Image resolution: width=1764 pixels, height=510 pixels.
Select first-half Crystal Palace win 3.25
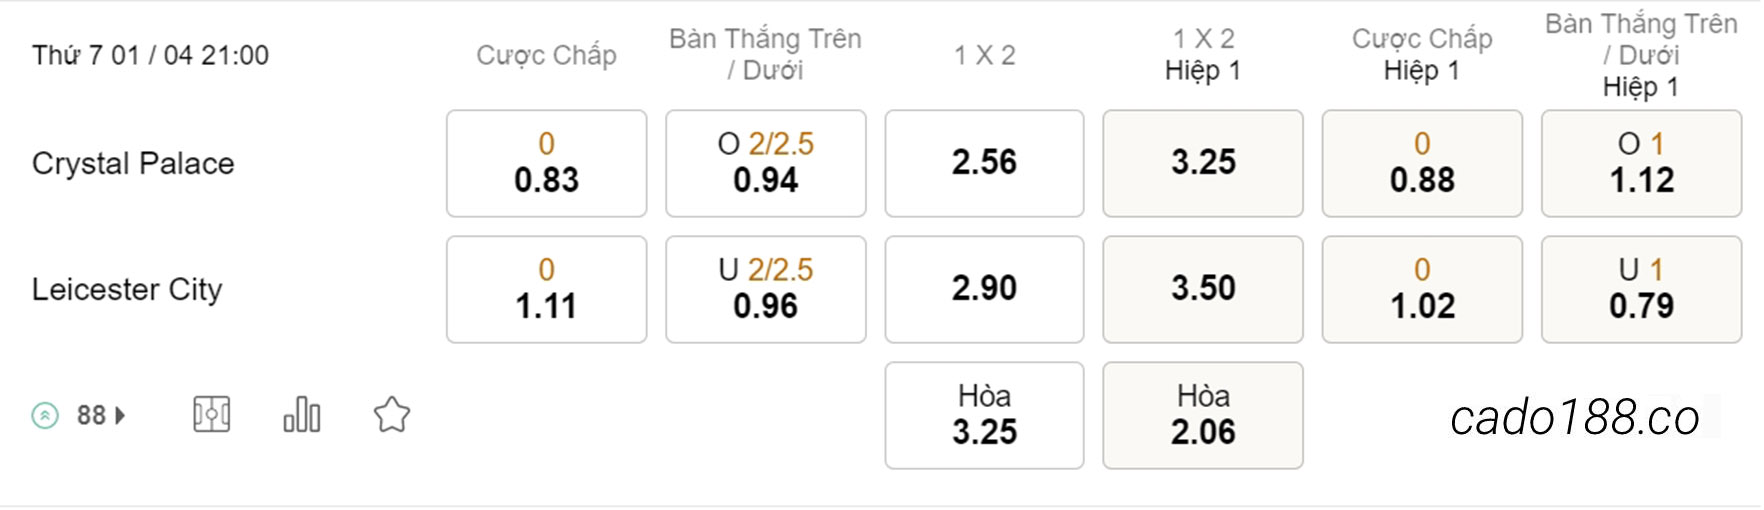point(1203,163)
